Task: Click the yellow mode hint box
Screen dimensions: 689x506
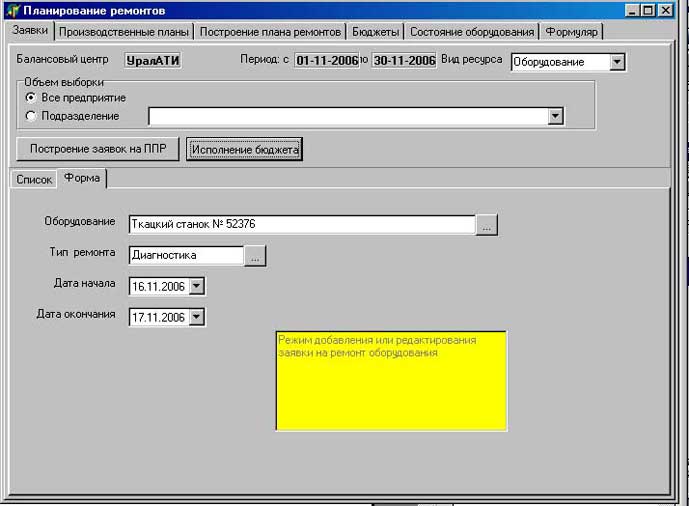Action: point(391,381)
